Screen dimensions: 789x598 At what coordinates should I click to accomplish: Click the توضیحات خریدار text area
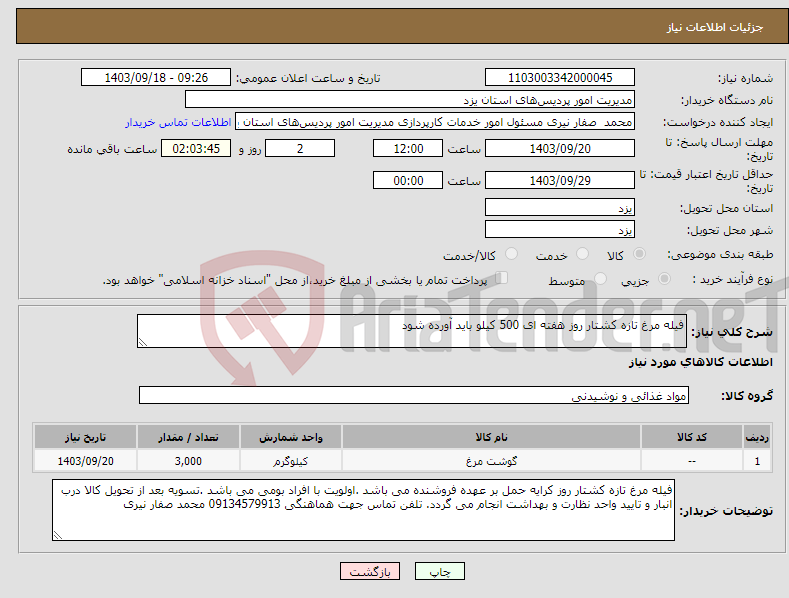(363, 510)
